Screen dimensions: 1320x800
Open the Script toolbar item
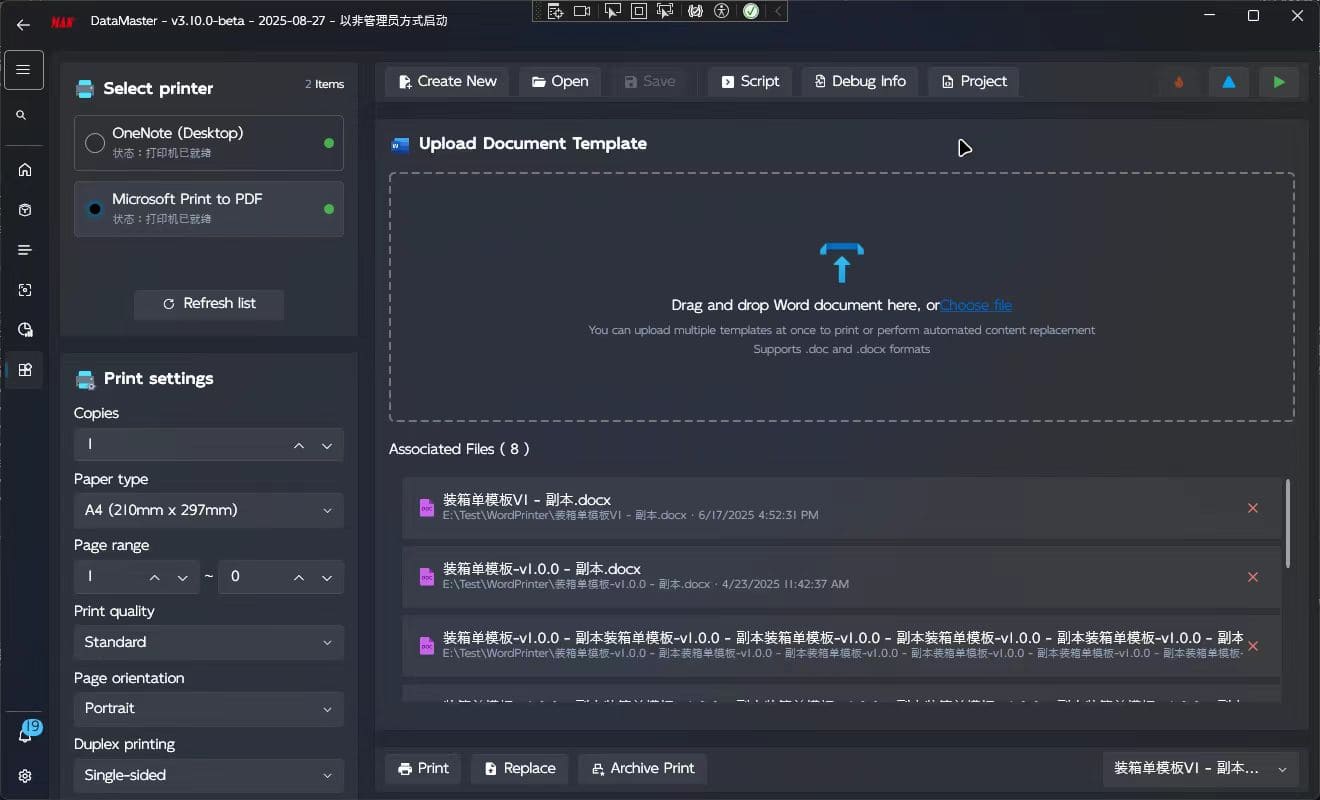click(750, 81)
